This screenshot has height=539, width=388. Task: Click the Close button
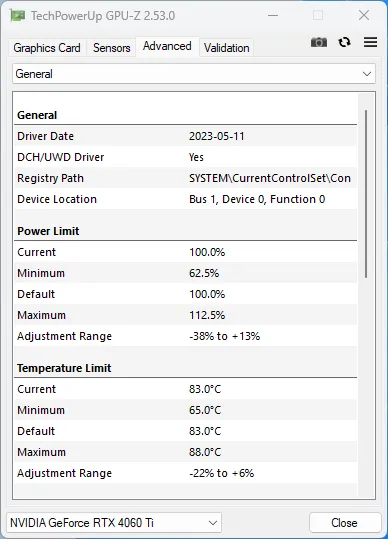tap(345, 523)
